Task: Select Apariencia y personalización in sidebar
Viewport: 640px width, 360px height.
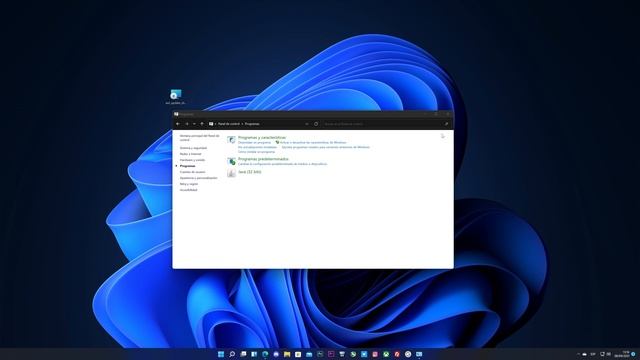Action: pos(198,178)
